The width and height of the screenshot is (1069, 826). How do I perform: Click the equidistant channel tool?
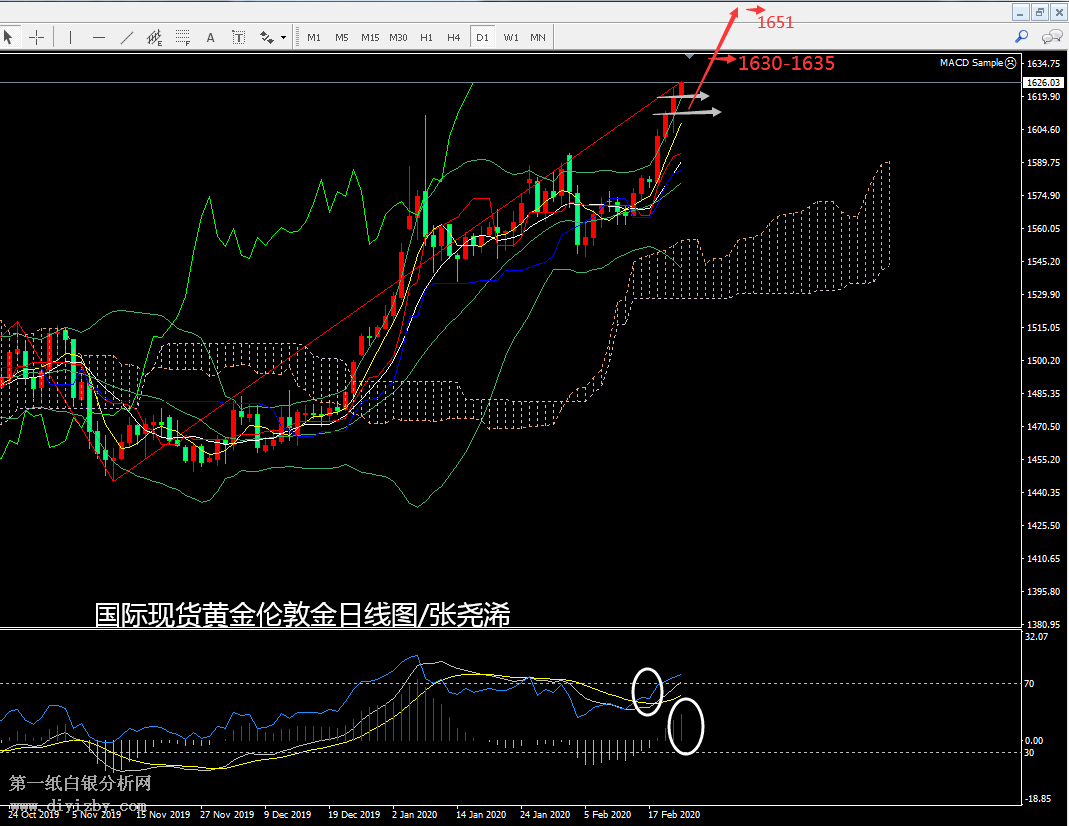(x=155, y=37)
